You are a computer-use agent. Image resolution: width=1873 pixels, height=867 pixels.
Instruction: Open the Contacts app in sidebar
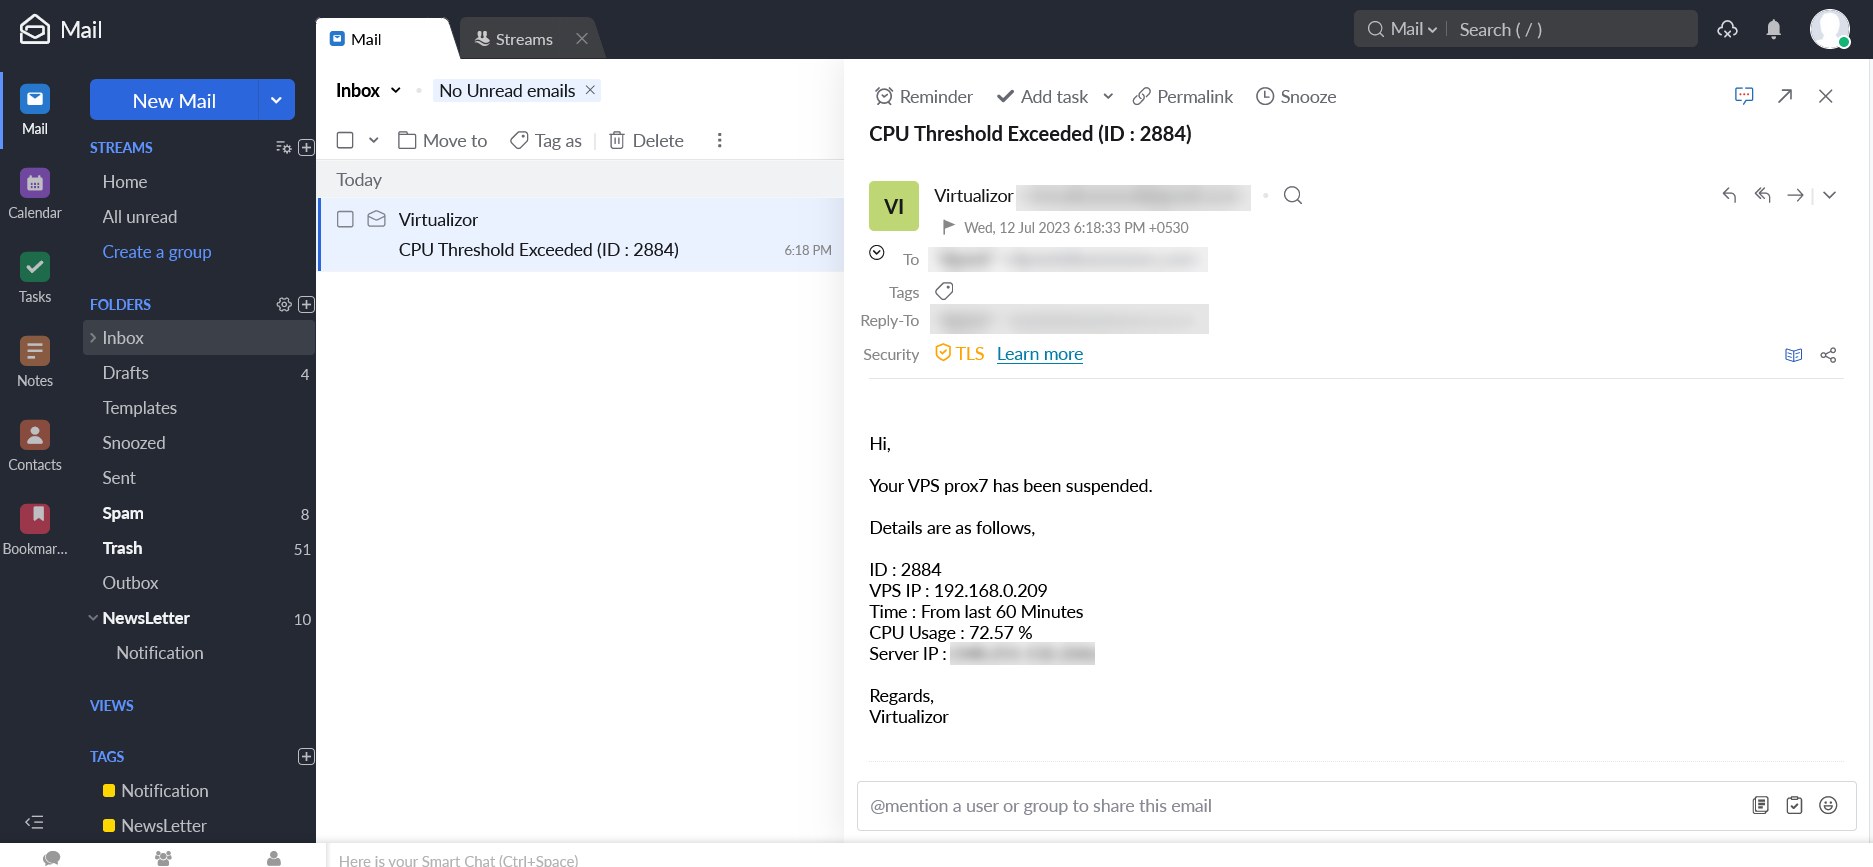[x=35, y=445]
